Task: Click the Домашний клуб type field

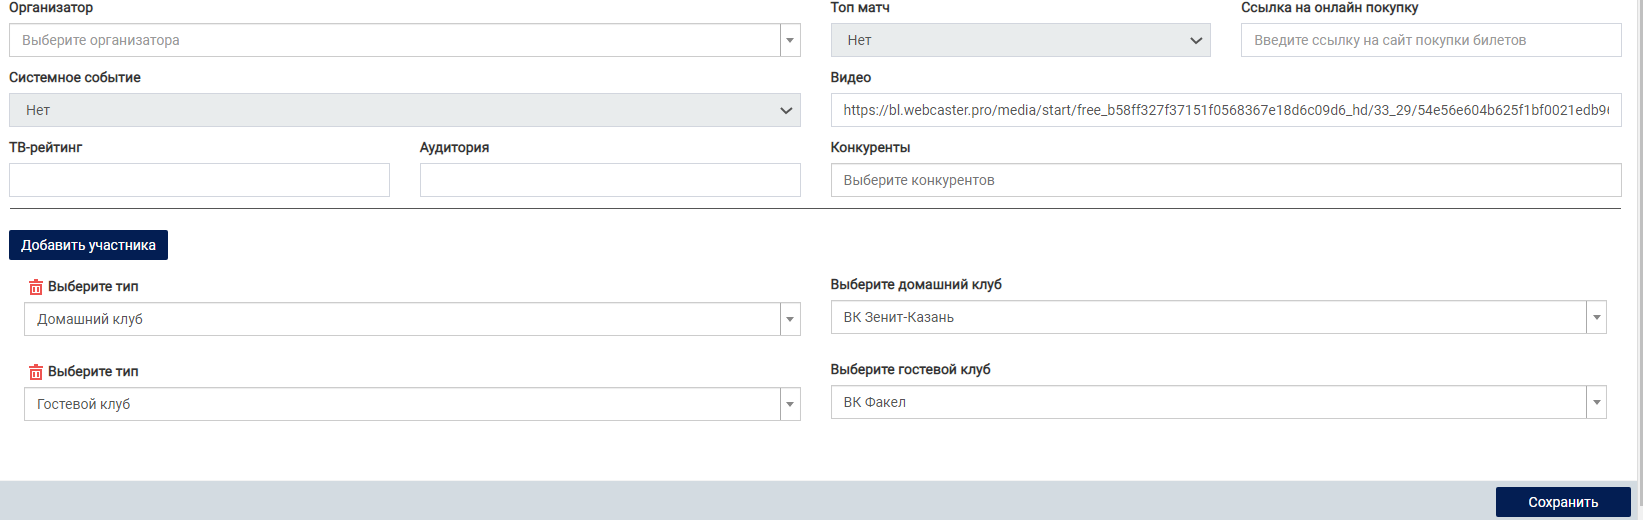Action: pyautogui.click(x=401, y=320)
